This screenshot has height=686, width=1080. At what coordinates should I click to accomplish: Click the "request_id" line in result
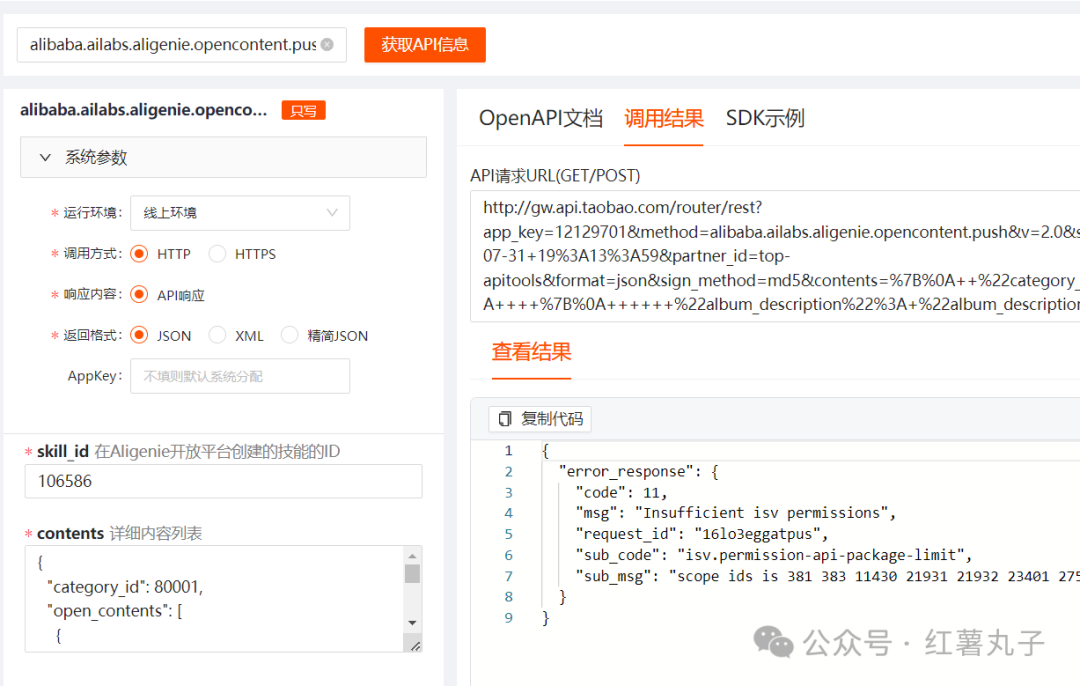click(x=702, y=534)
